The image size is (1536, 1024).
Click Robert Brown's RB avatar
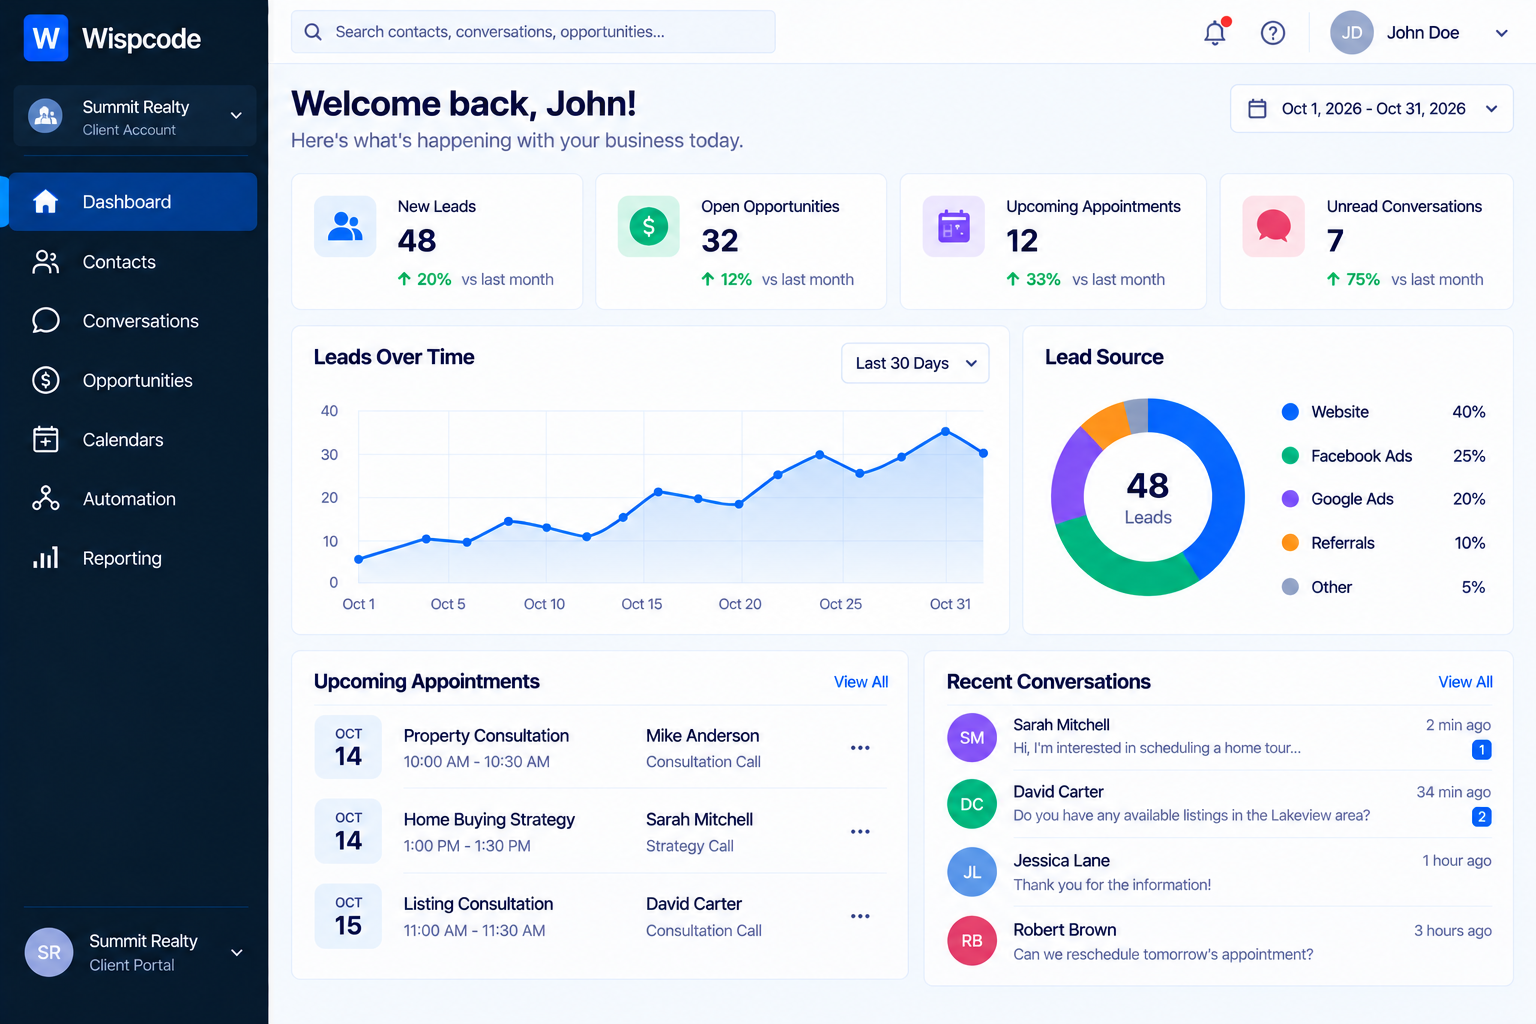pos(972,941)
